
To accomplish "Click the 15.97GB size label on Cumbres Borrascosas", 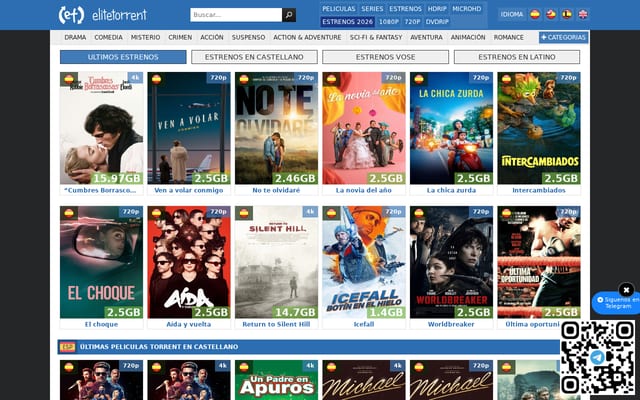I will 117,178.
